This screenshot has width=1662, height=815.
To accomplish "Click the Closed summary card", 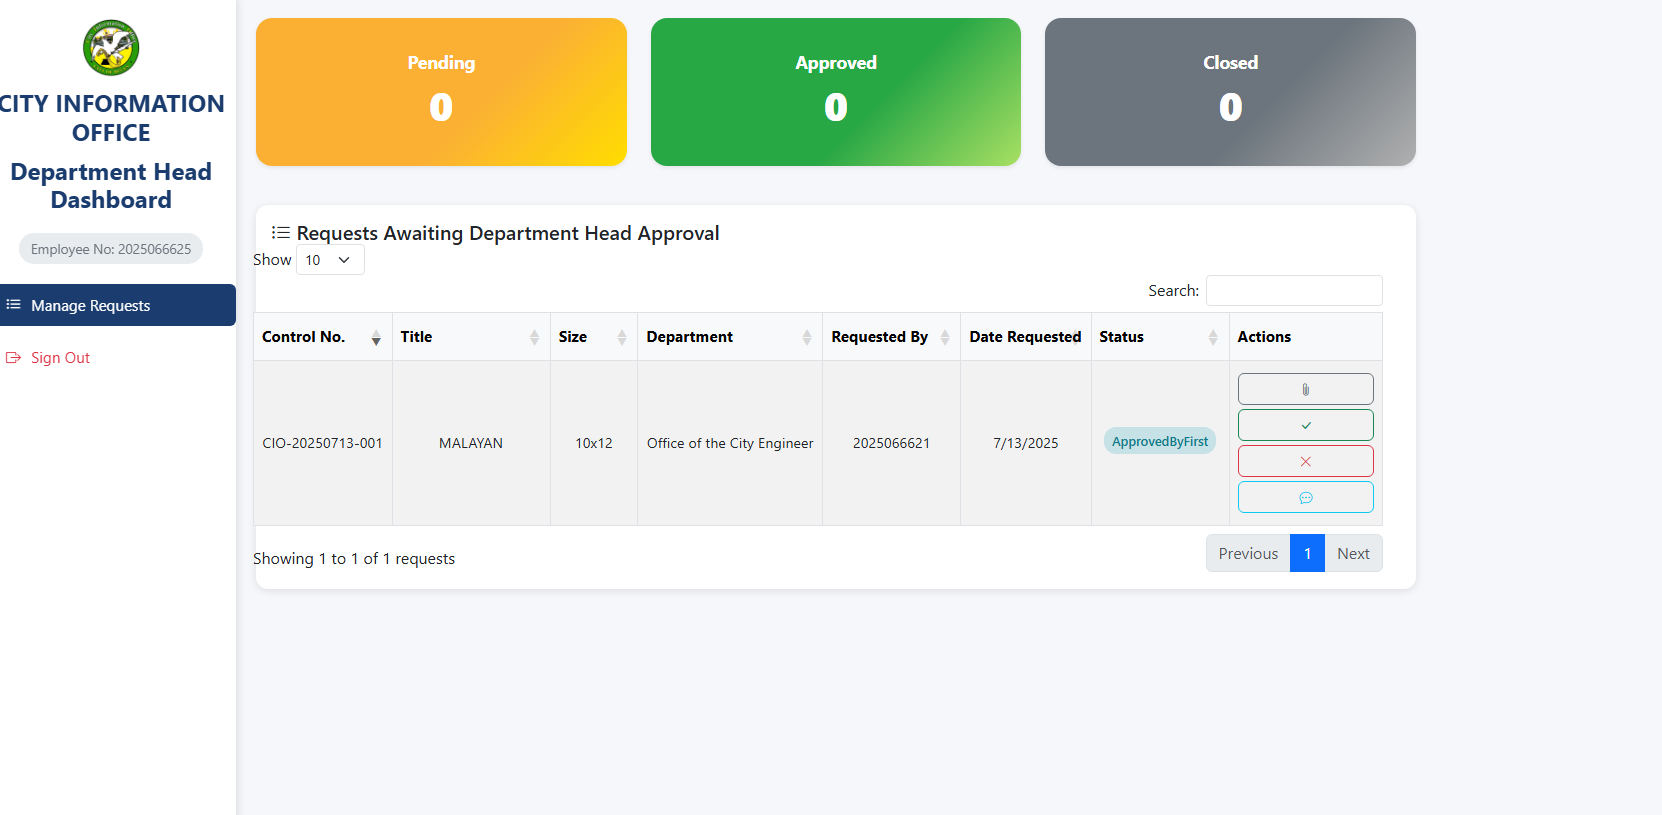I will coord(1230,92).
